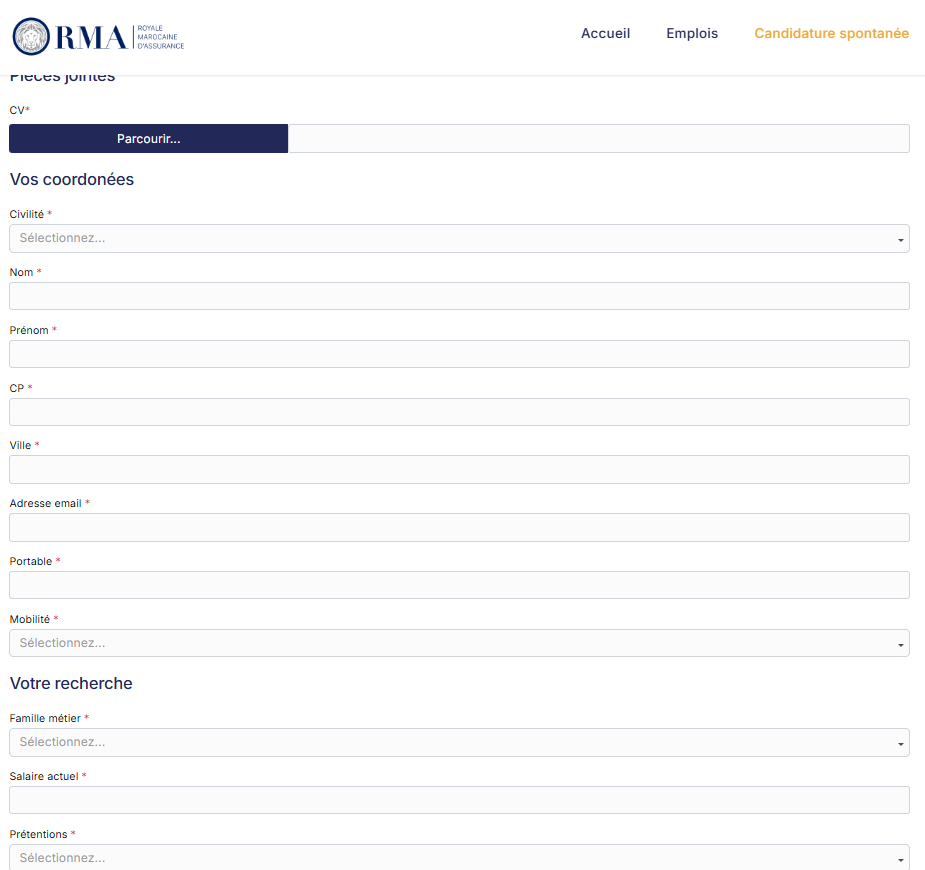925x870 pixels.
Task: Click the CV file name display area
Action: click(x=598, y=138)
